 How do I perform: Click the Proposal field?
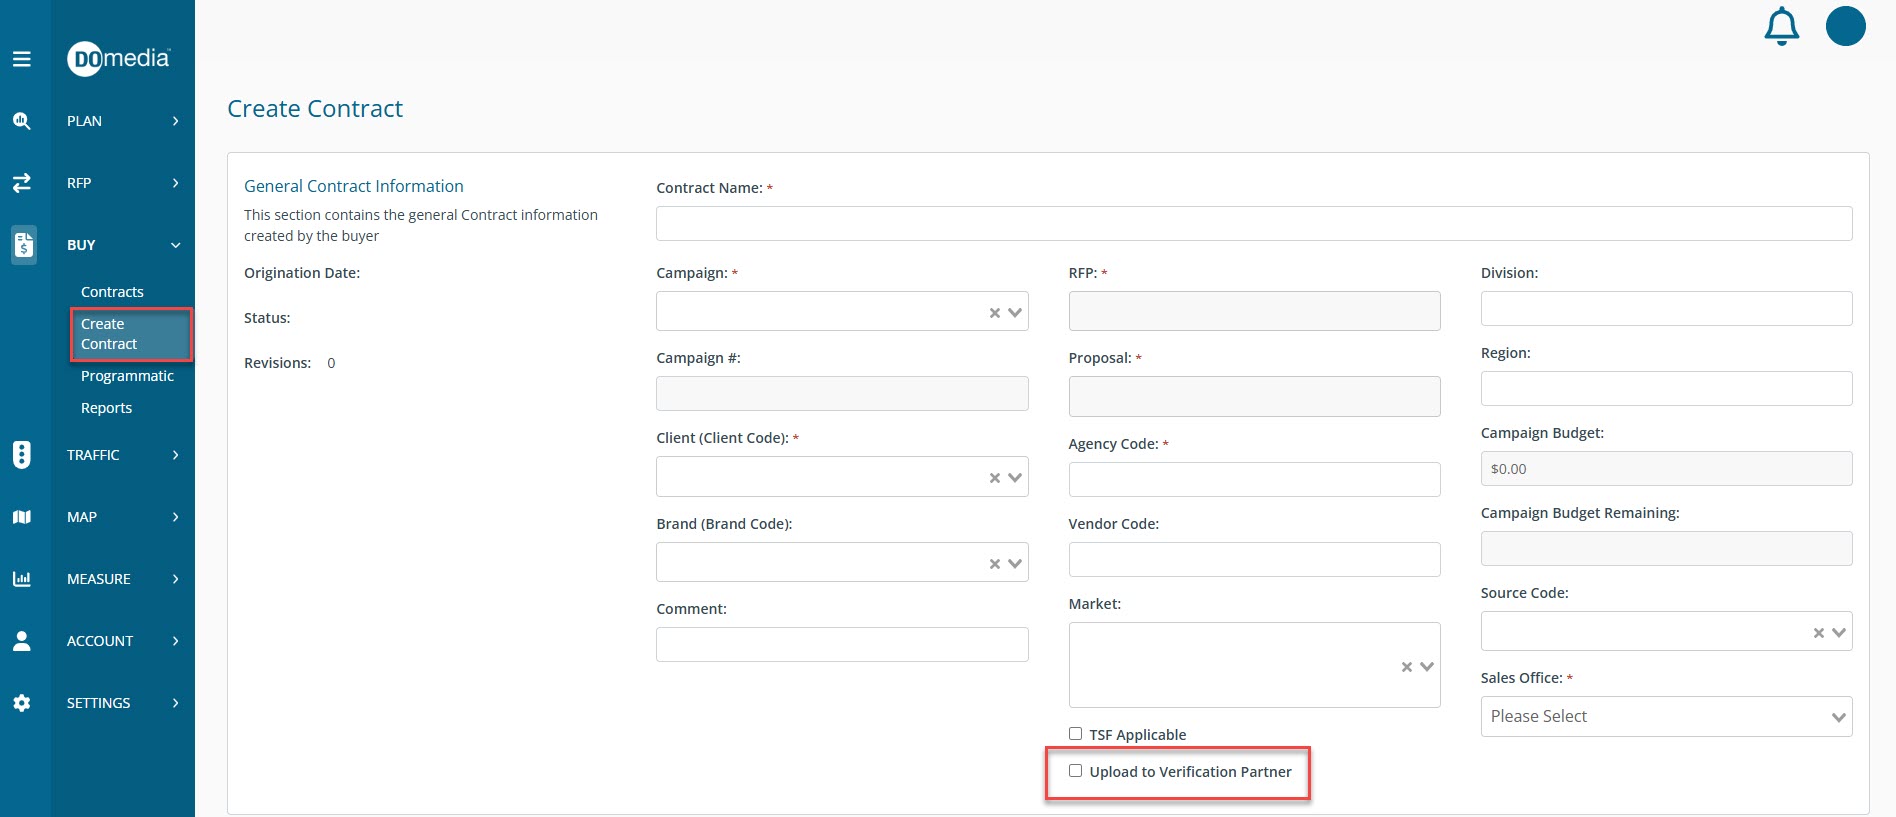(x=1254, y=396)
